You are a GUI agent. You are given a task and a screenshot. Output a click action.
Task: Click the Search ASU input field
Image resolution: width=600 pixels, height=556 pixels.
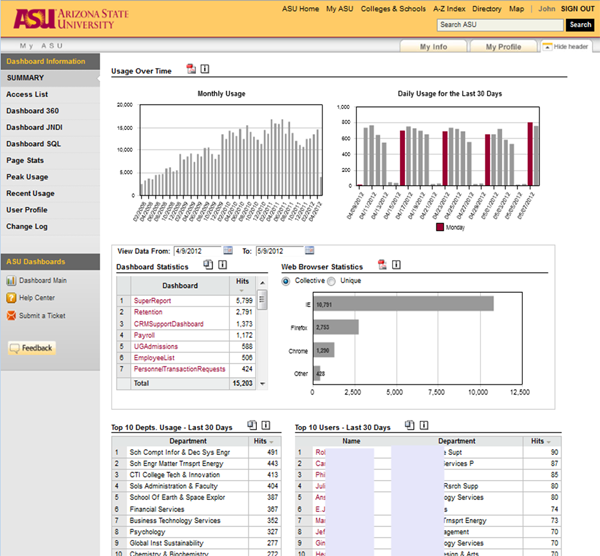click(499, 25)
